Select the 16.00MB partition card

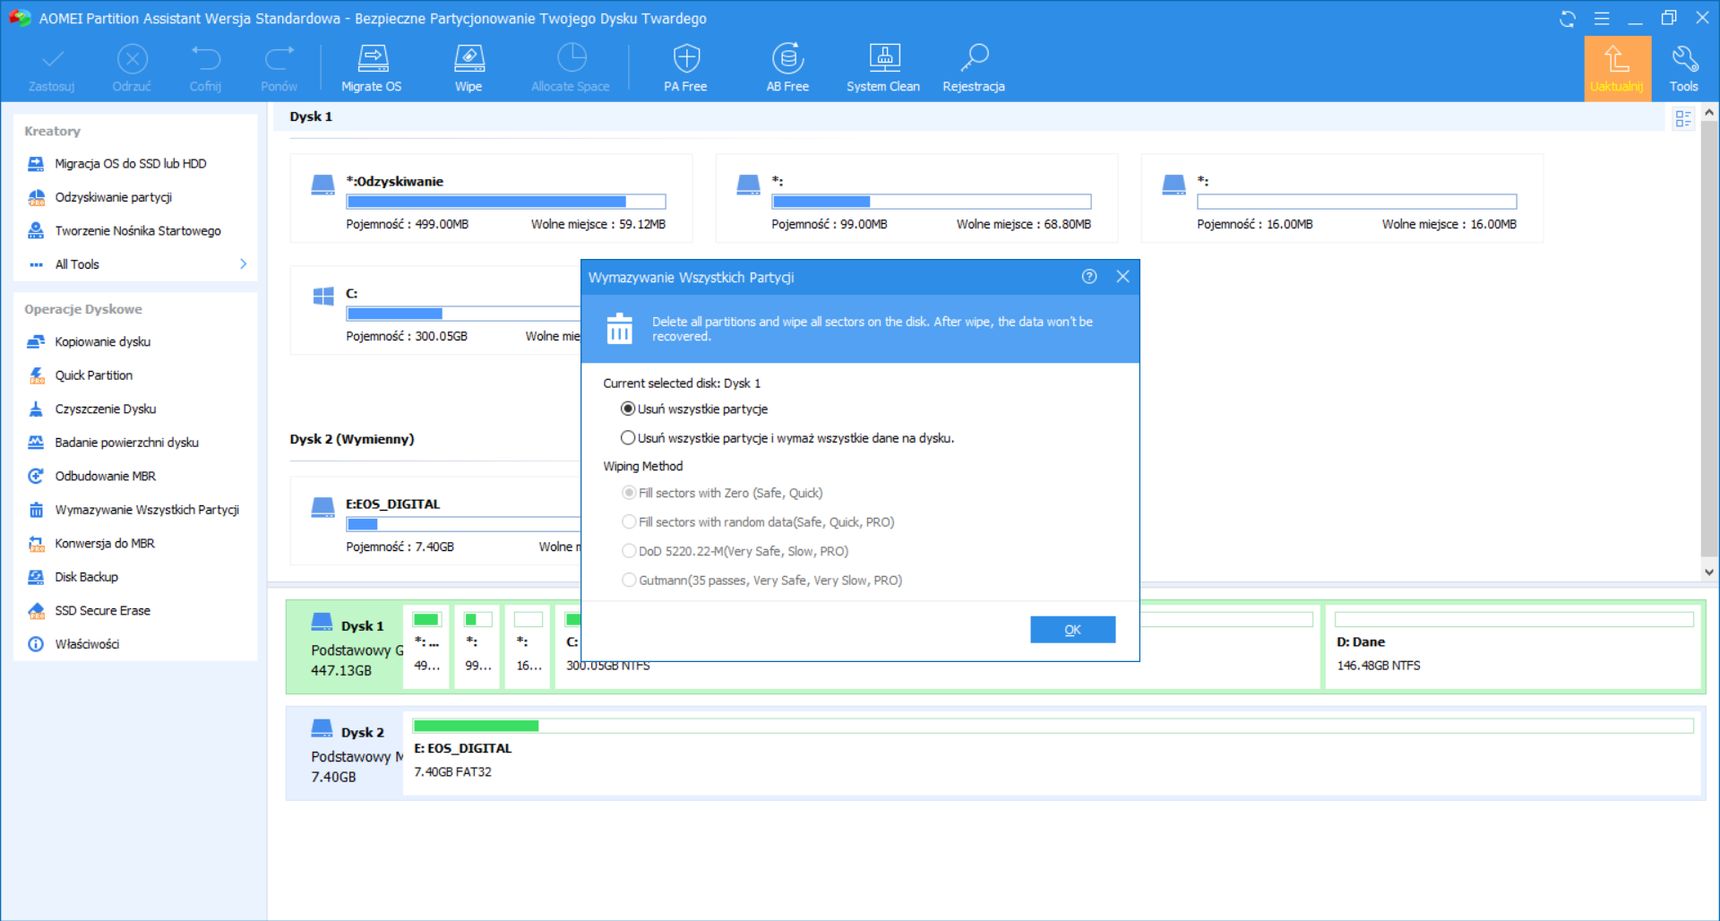[x=1342, y=198]
